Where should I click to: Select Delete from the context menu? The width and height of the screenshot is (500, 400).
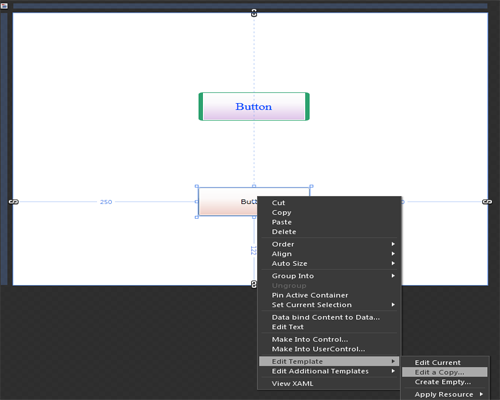[x=329, y=232]
